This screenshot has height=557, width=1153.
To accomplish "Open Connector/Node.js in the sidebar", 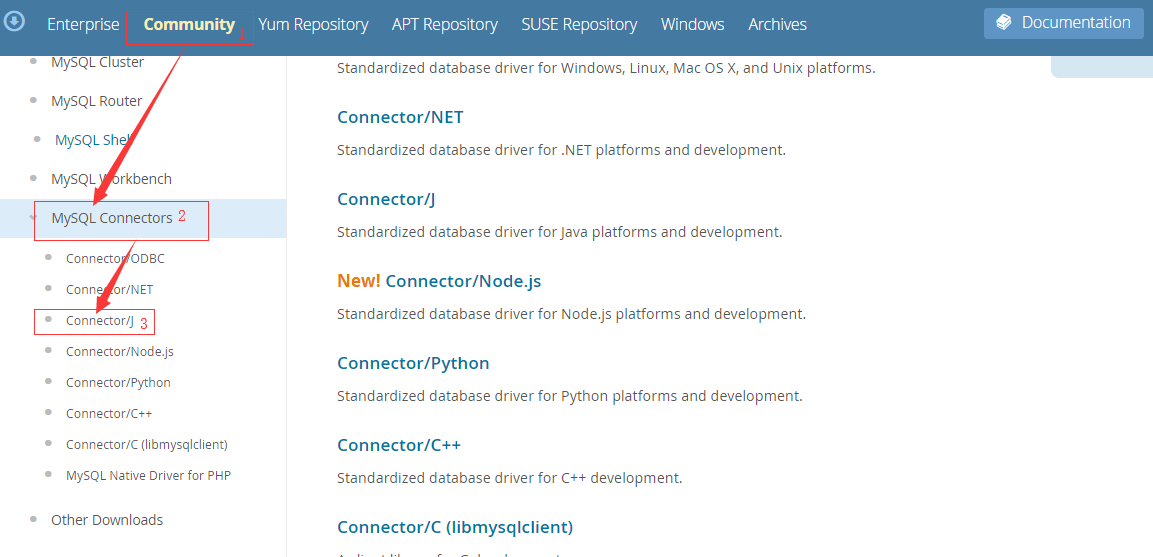I will pyautogui.click(x=120, y=352).
